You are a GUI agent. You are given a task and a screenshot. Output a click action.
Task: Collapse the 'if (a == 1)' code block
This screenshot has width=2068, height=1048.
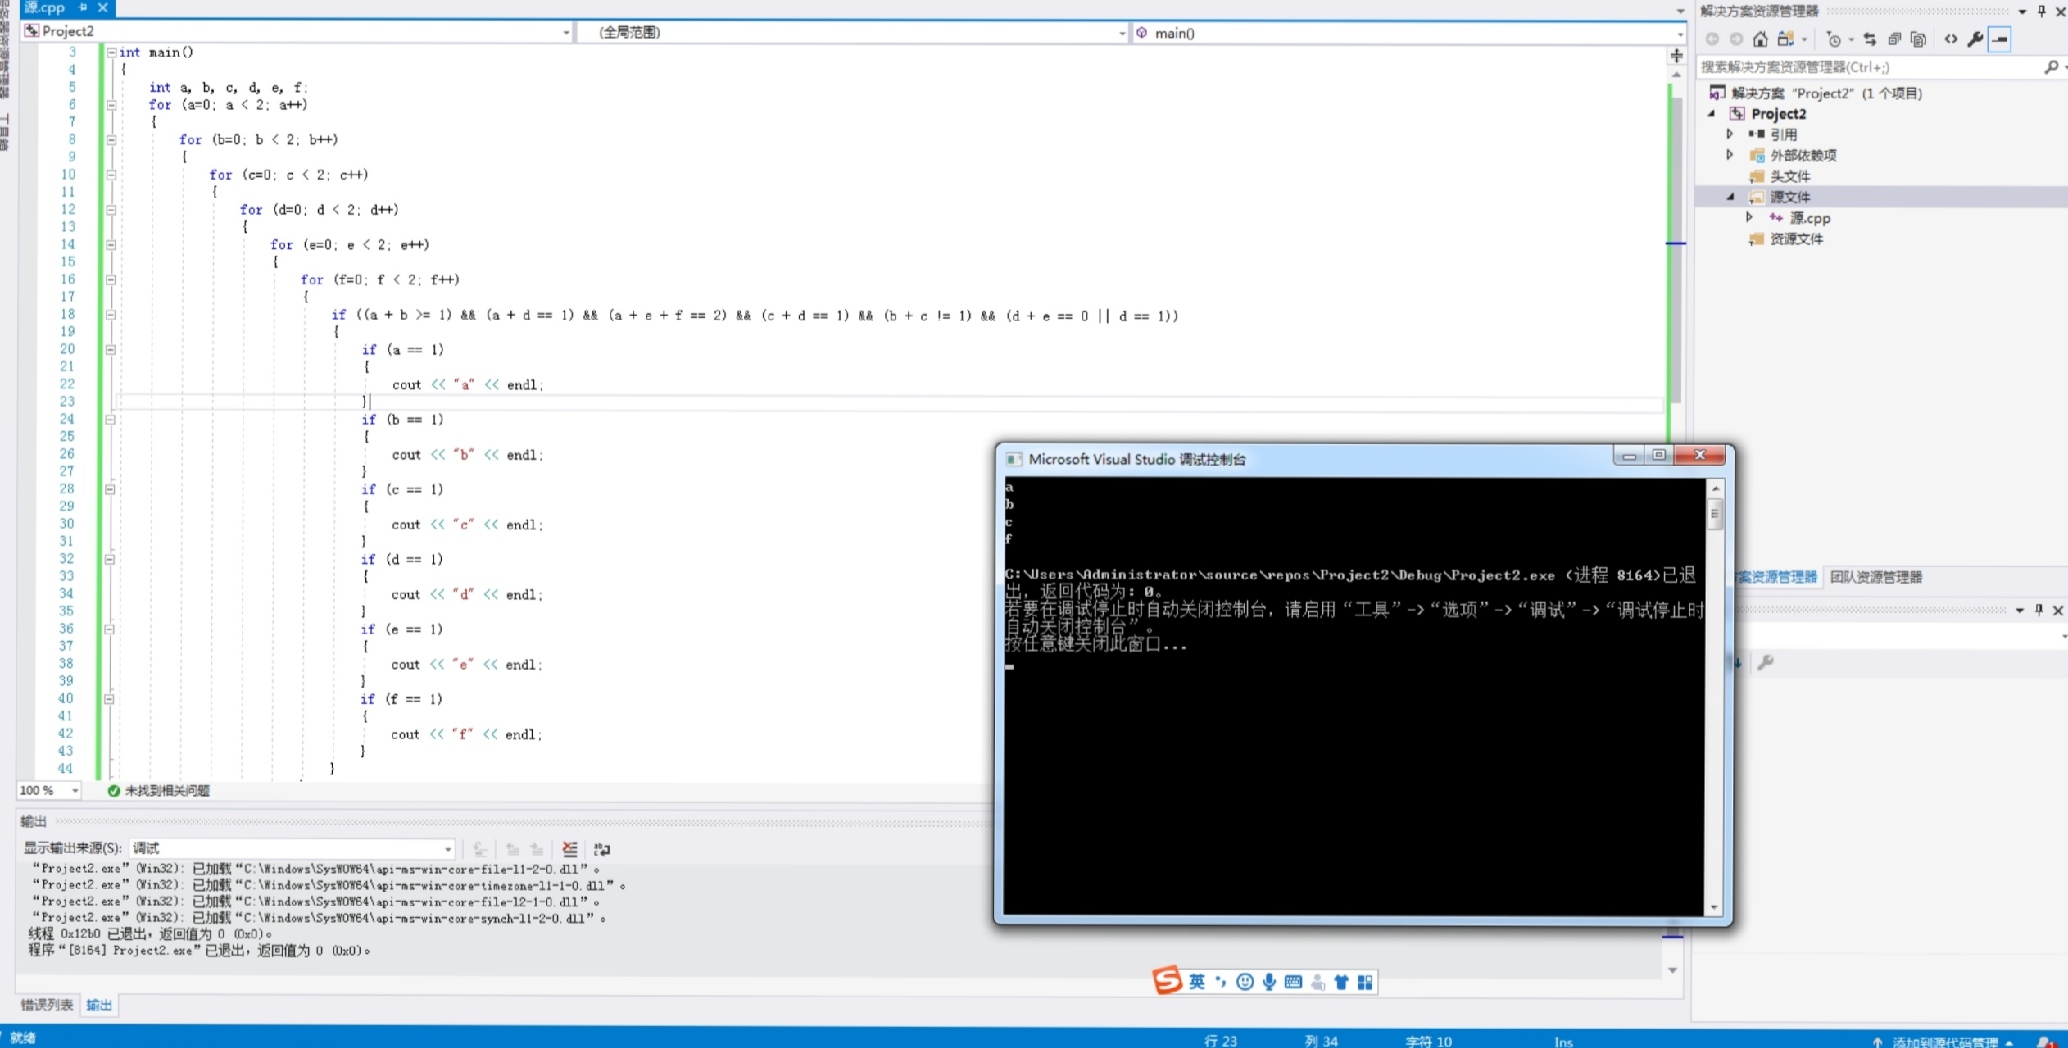point(111,350)
